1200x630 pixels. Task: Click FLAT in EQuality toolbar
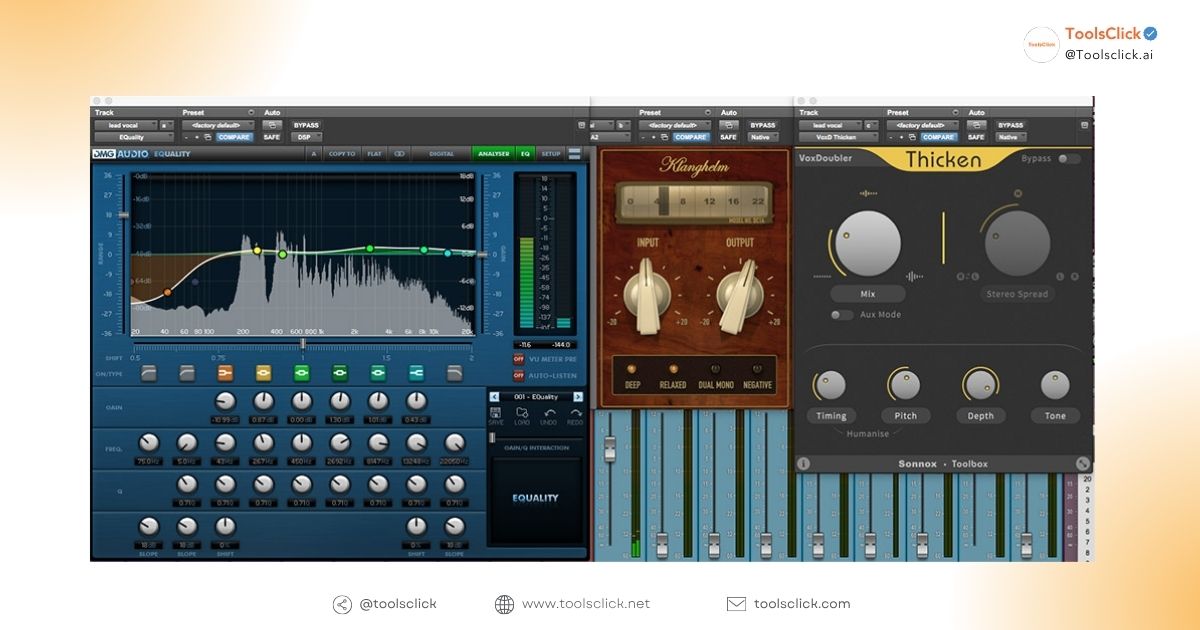[374, 154]
